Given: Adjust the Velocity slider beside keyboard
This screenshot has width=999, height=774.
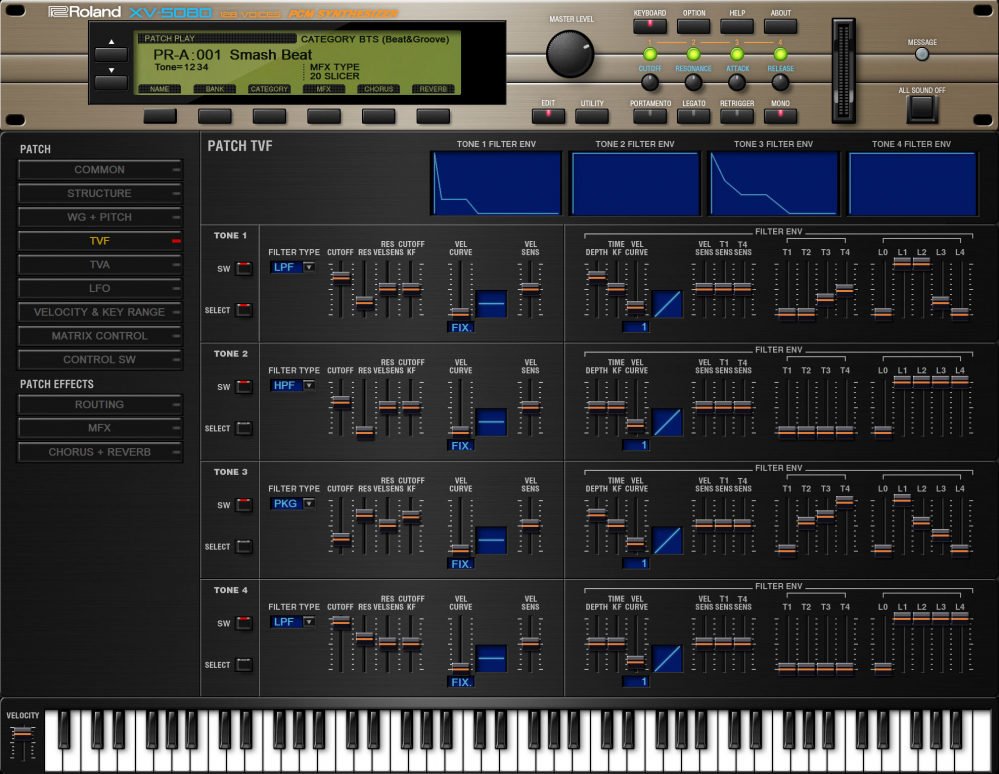Looking at the screenshot, I should pos(23,733).
